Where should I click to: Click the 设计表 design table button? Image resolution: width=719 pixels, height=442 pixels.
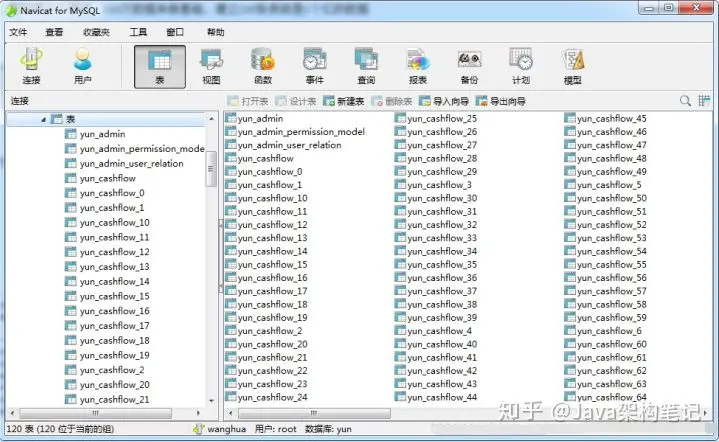point(296,101)
